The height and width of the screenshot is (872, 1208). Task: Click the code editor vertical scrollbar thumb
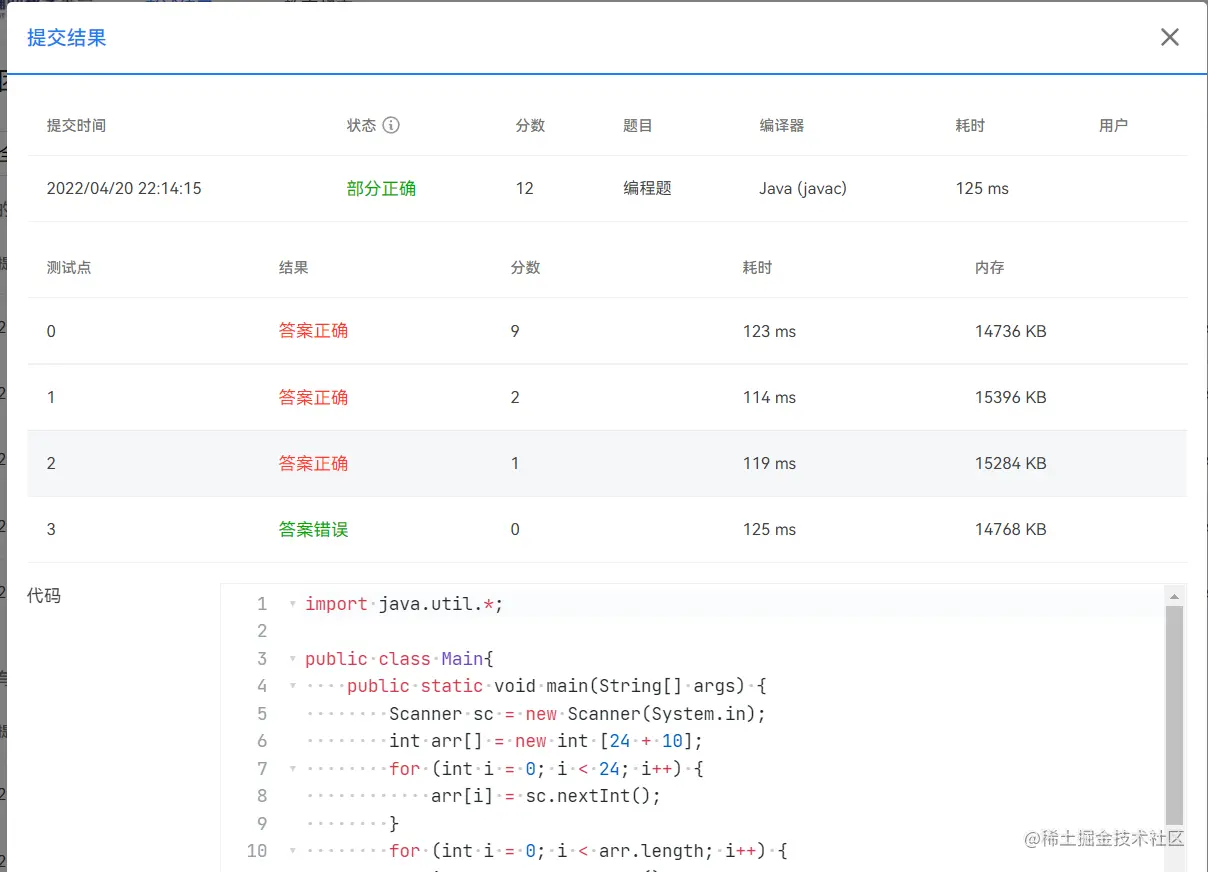coord(1174,716)
